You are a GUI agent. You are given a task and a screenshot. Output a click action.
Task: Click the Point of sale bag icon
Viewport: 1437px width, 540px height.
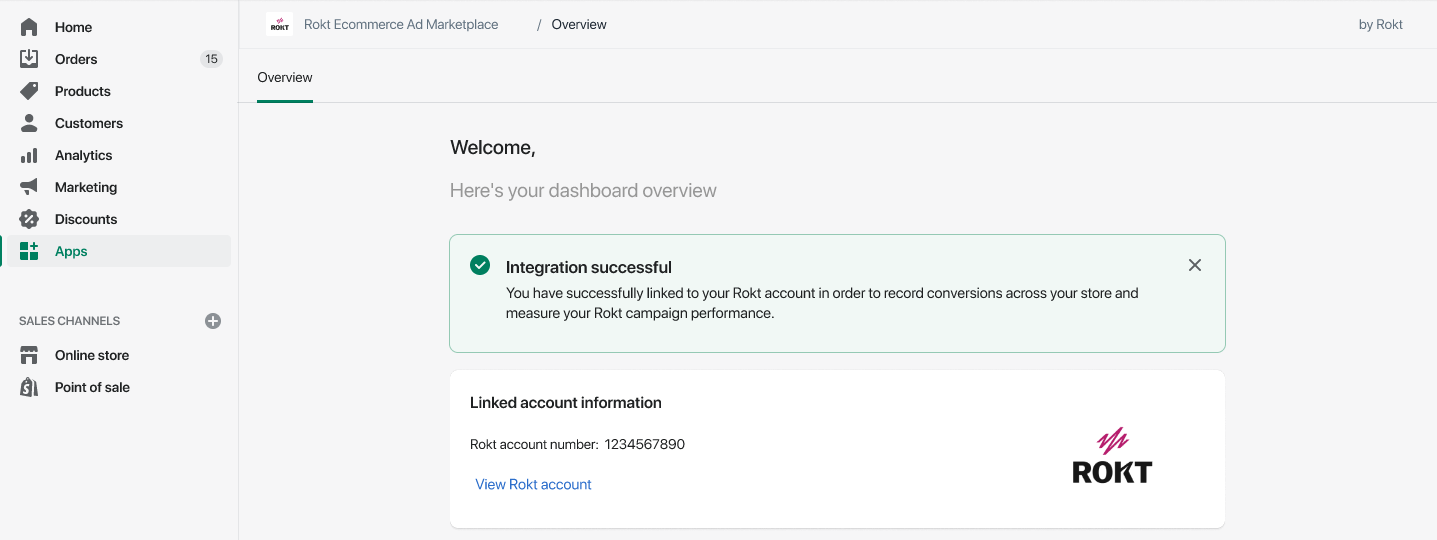click(x=29, y=387)
